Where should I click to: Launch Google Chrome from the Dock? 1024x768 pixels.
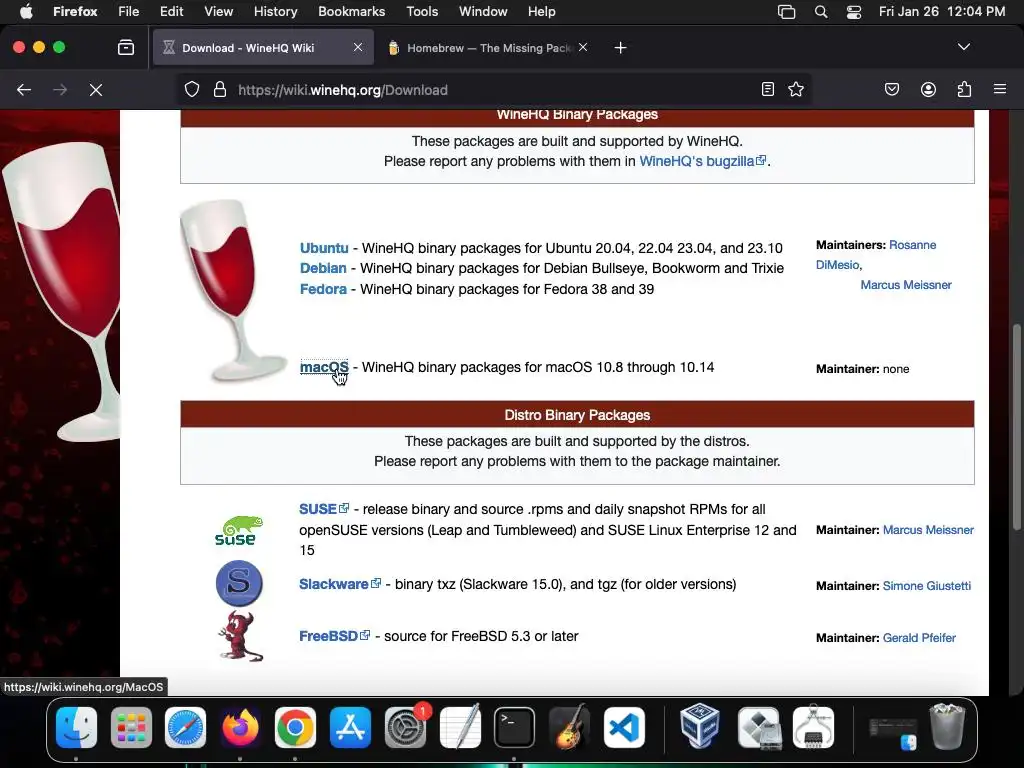295,728
